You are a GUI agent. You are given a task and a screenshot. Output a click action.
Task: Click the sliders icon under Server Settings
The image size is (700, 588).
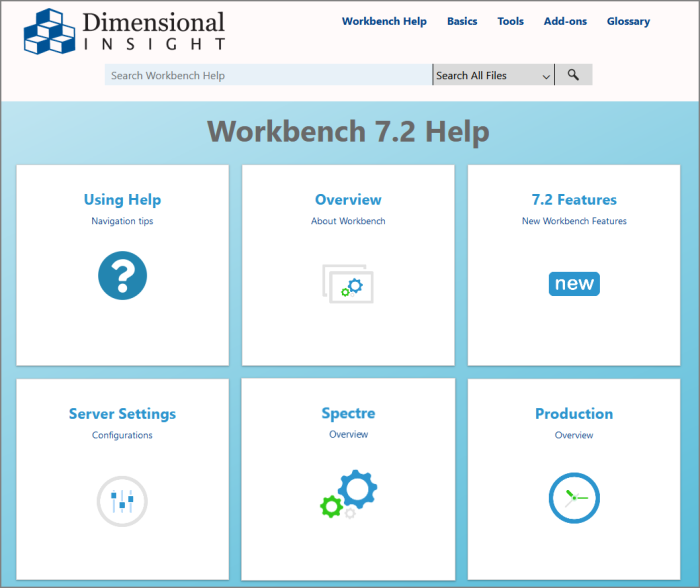click(122, 501)
